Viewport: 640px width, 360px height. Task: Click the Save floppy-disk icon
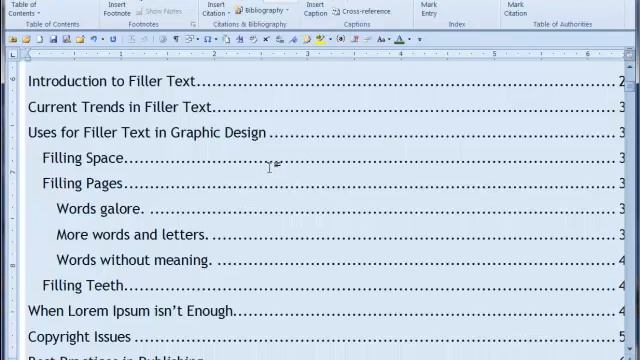[x=53, y=40]
